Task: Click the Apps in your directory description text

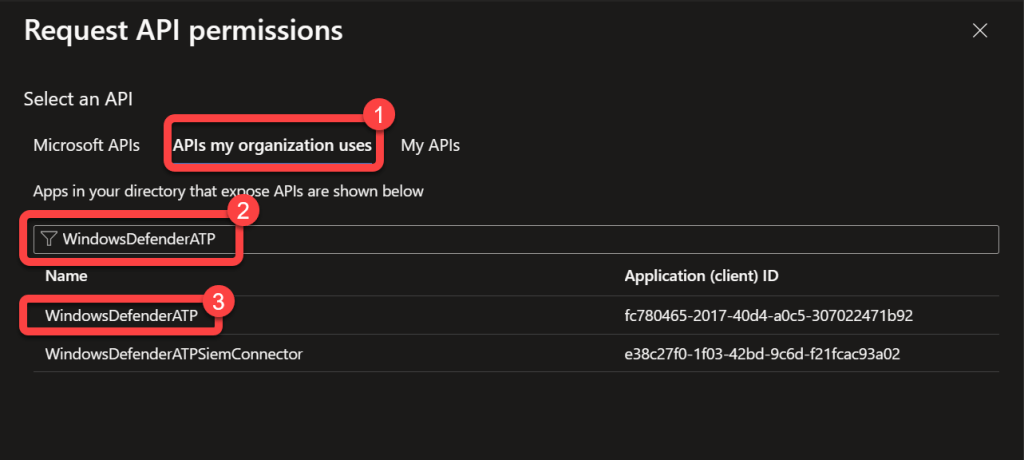Action: [228, 190]
